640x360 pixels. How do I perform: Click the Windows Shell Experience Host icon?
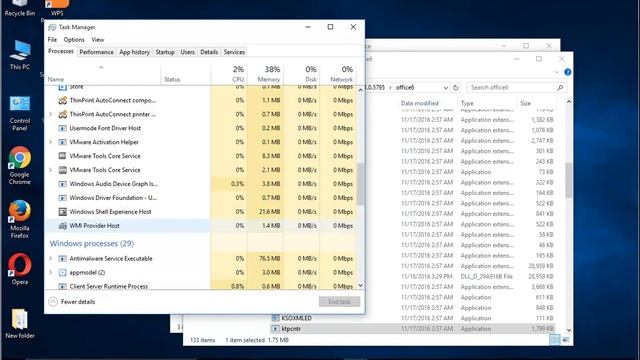[62, 212]
